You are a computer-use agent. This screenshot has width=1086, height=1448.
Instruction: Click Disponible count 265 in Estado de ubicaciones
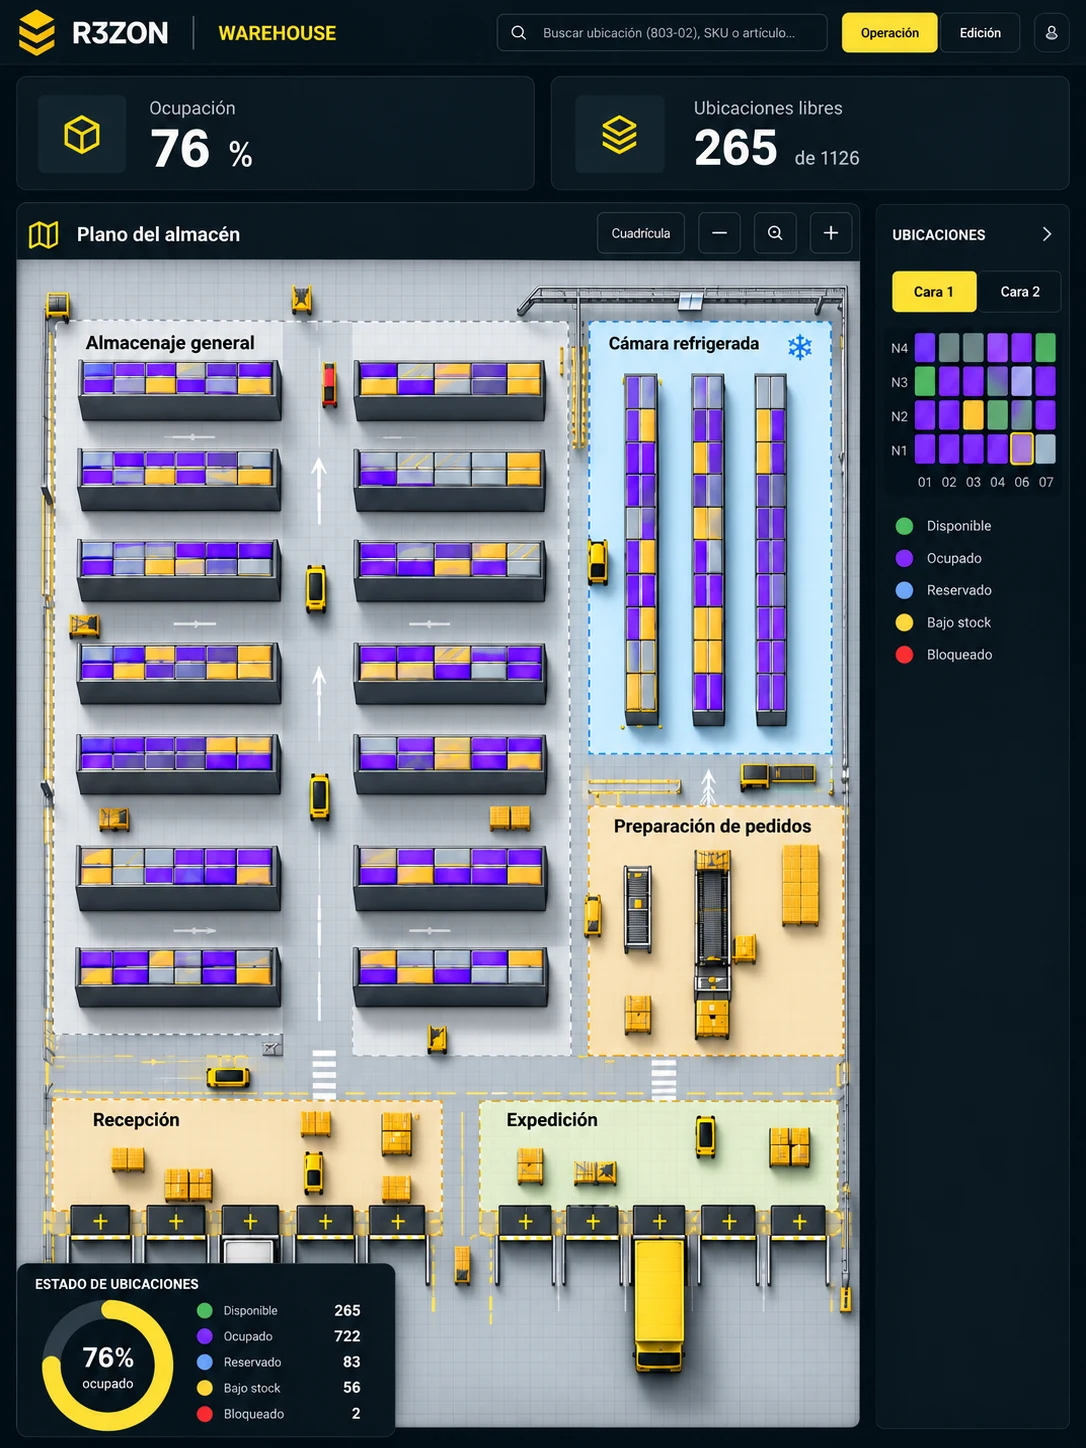point(347,1310)
